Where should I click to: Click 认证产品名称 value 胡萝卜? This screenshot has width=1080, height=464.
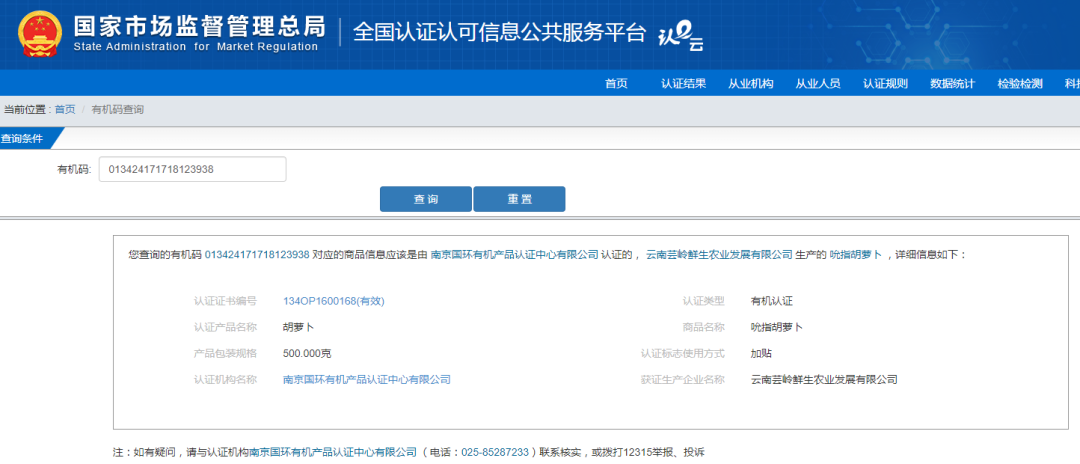point(298,327)
